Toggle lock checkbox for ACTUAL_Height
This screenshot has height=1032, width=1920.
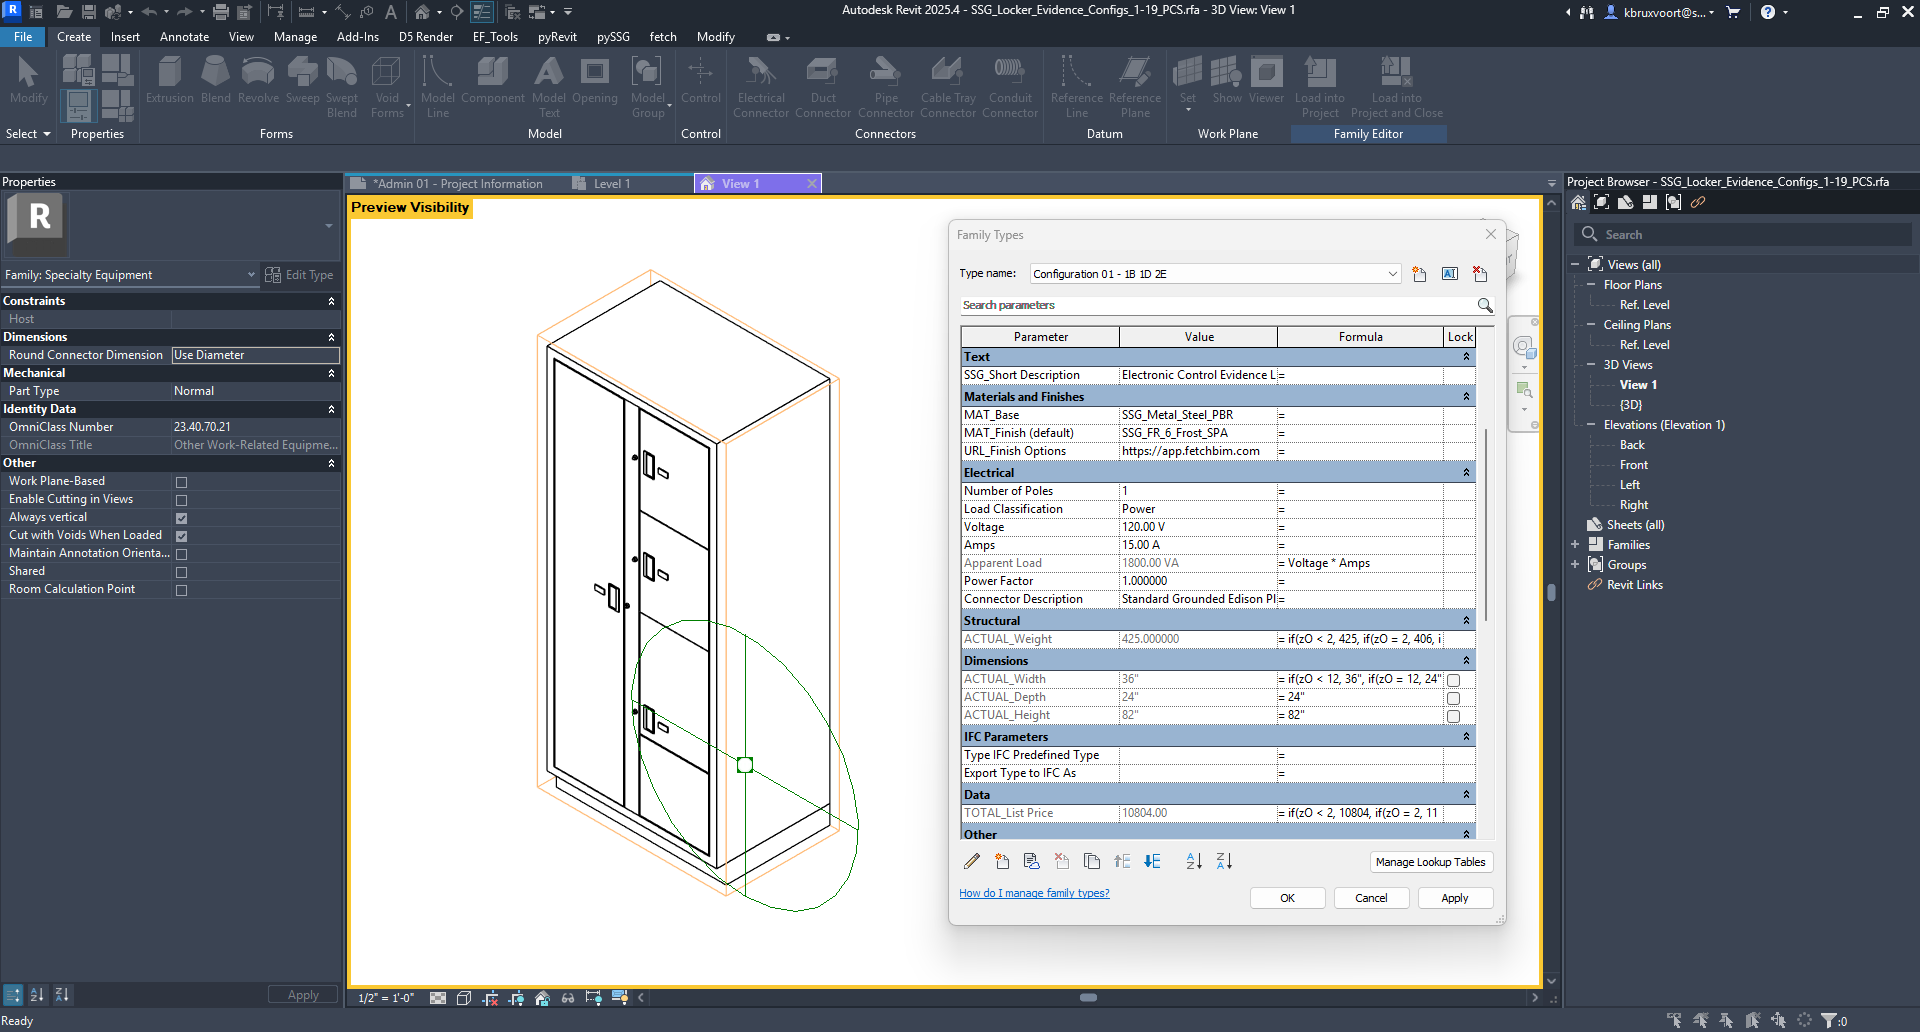[1454, 716]
